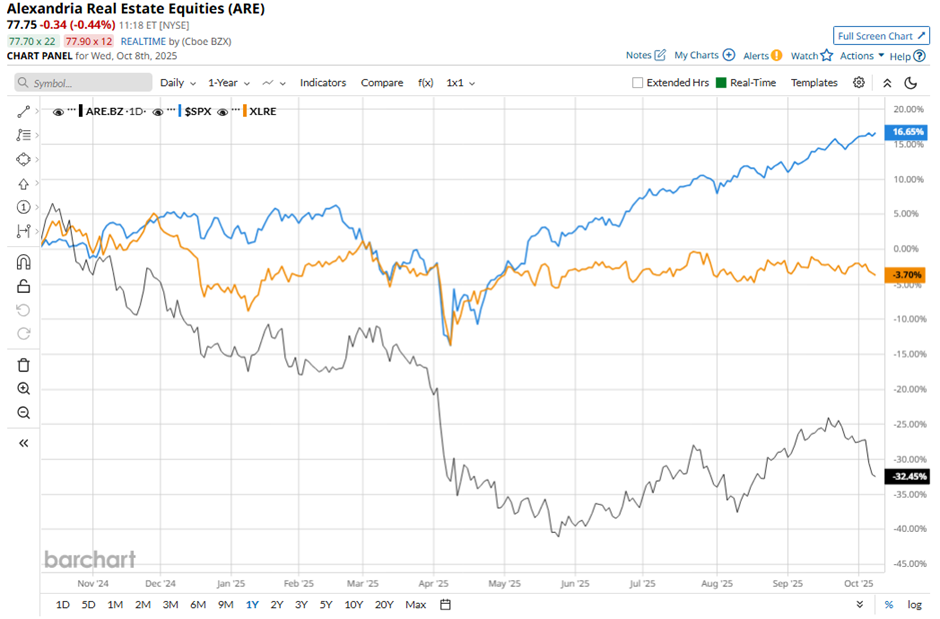Image resolution: width=940 pixels, height=619 pixels.
Task: Expand bottom panel with double down arrows
Action: tap(860, 605)
